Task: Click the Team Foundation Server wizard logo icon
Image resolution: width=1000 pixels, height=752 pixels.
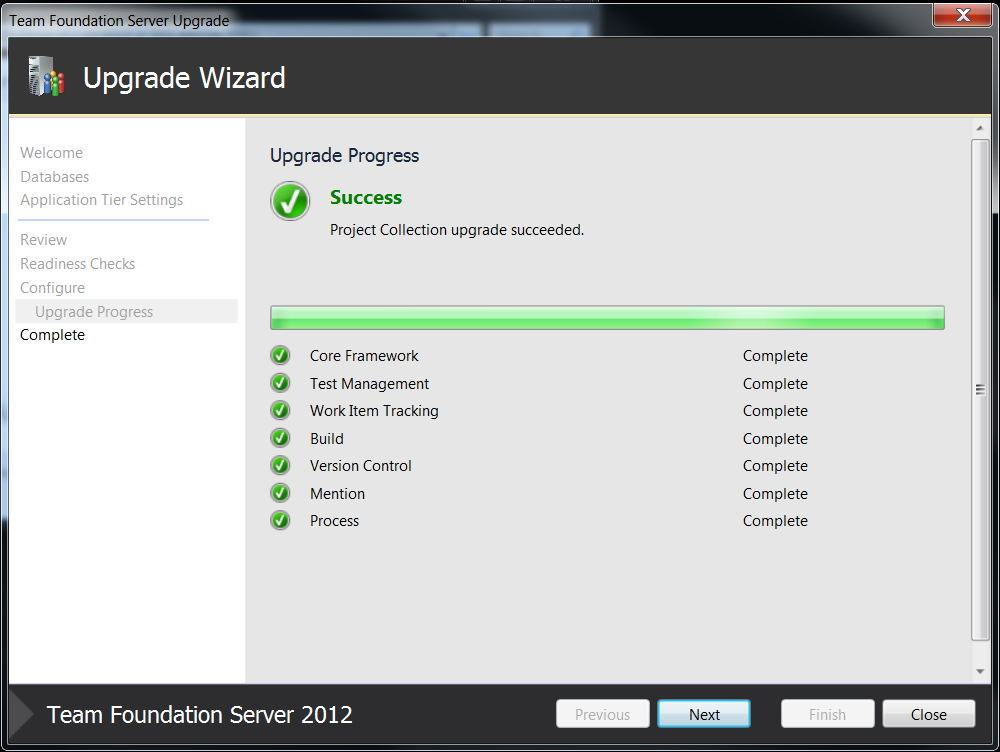Action: 46,77
